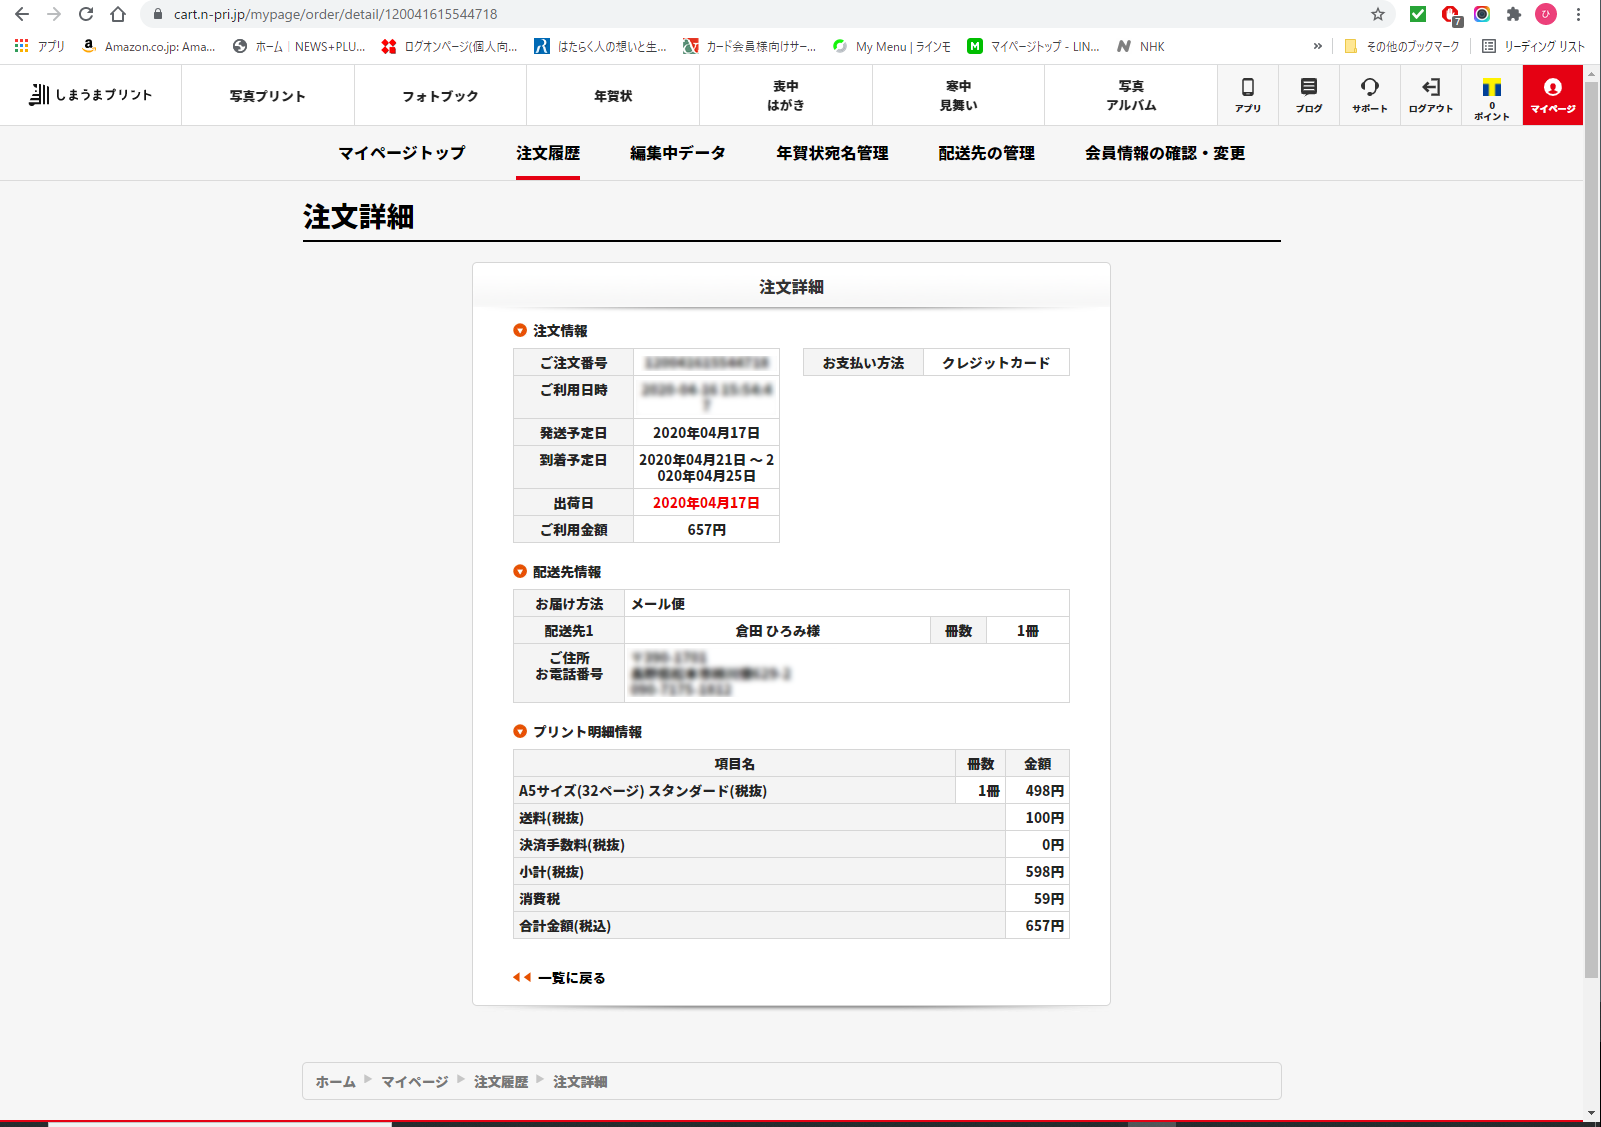Screen dimensions: 1601x1127
Task: Click the 注文情報 section bullet icon
Action: coord(520,331)
